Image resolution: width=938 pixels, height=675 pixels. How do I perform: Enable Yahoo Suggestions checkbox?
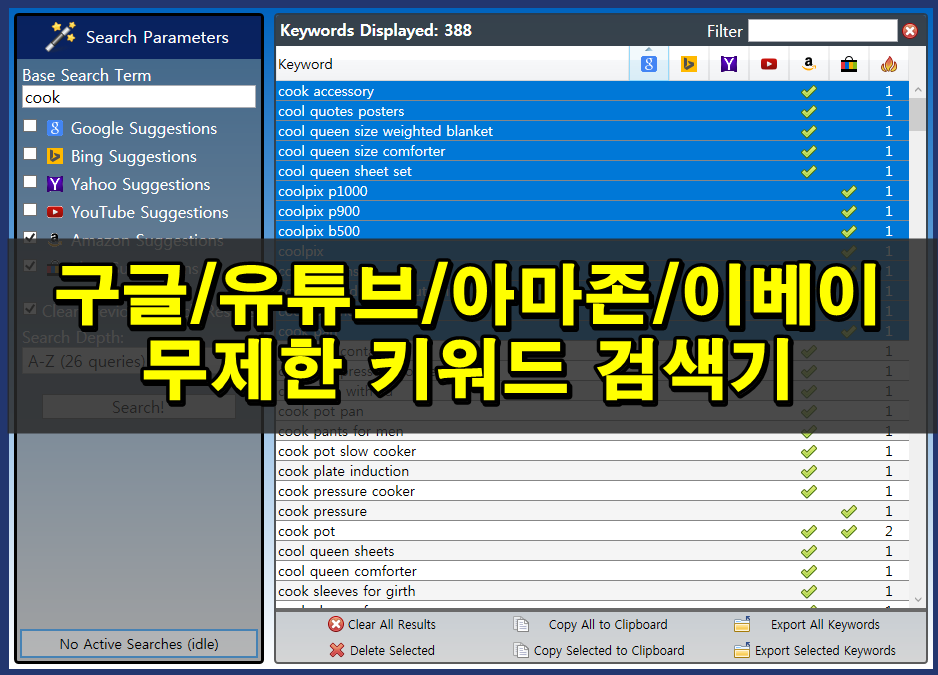click(30, 182)
